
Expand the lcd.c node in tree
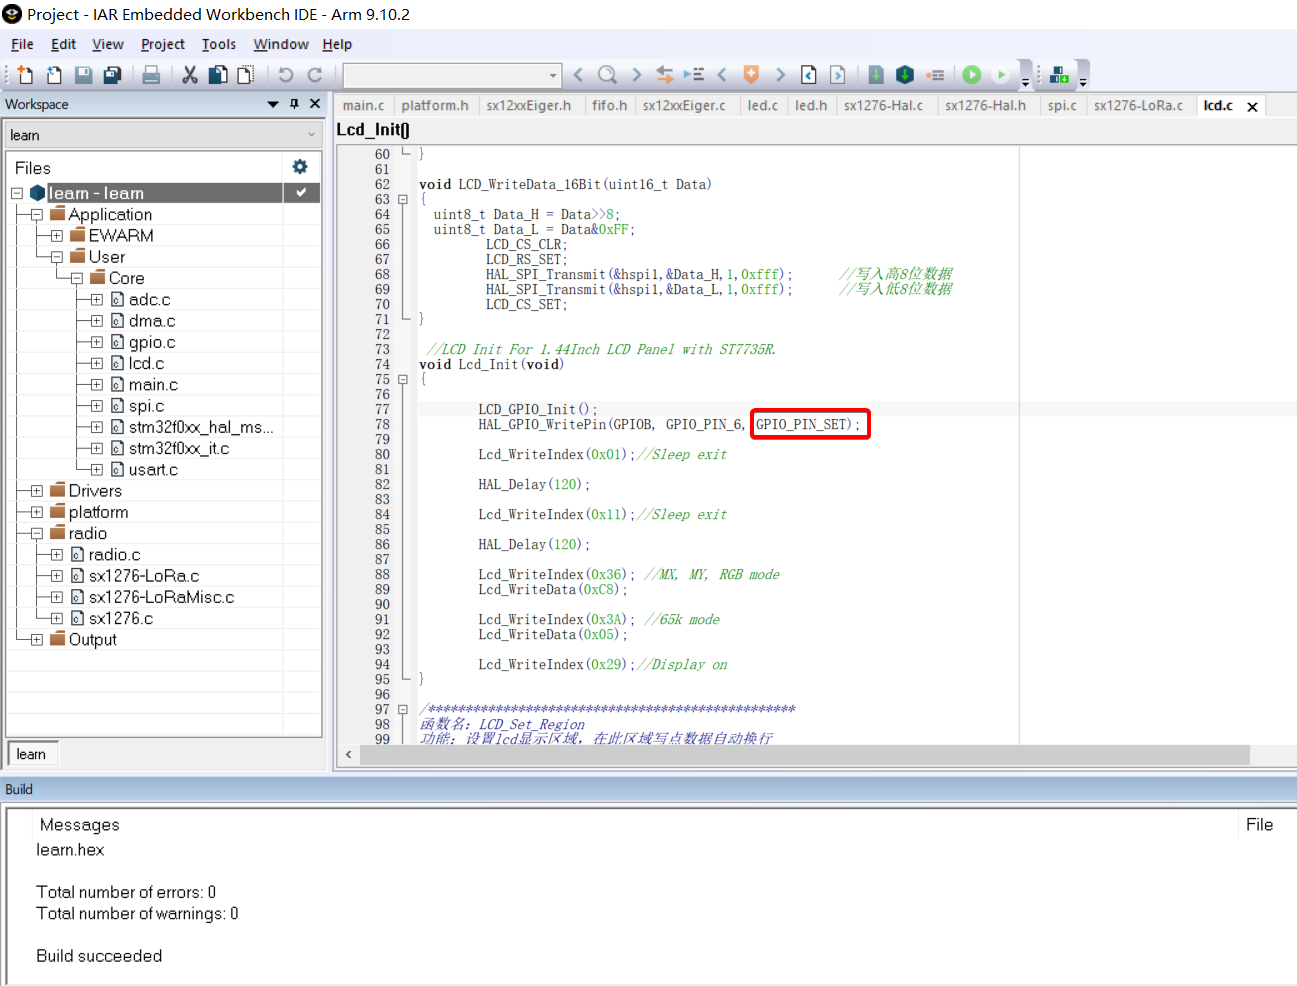click(x=97, y=363)
